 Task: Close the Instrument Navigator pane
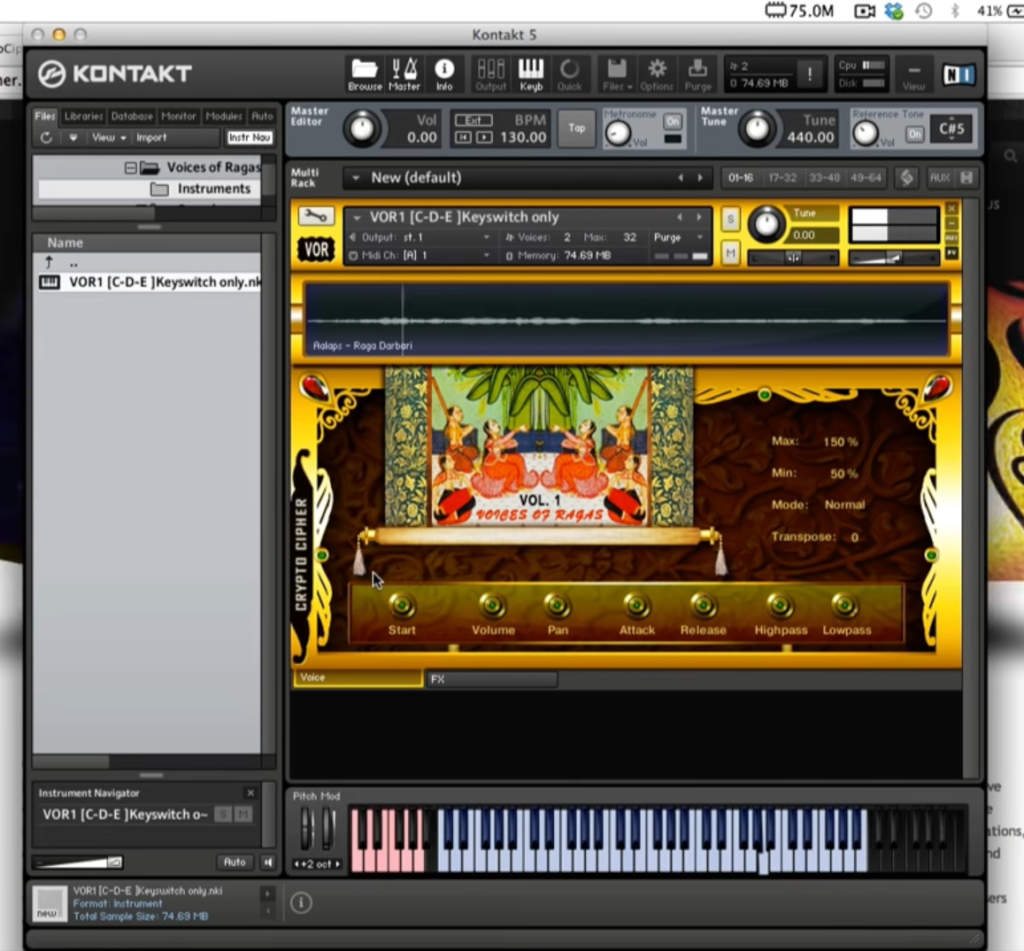coord(250,793)
